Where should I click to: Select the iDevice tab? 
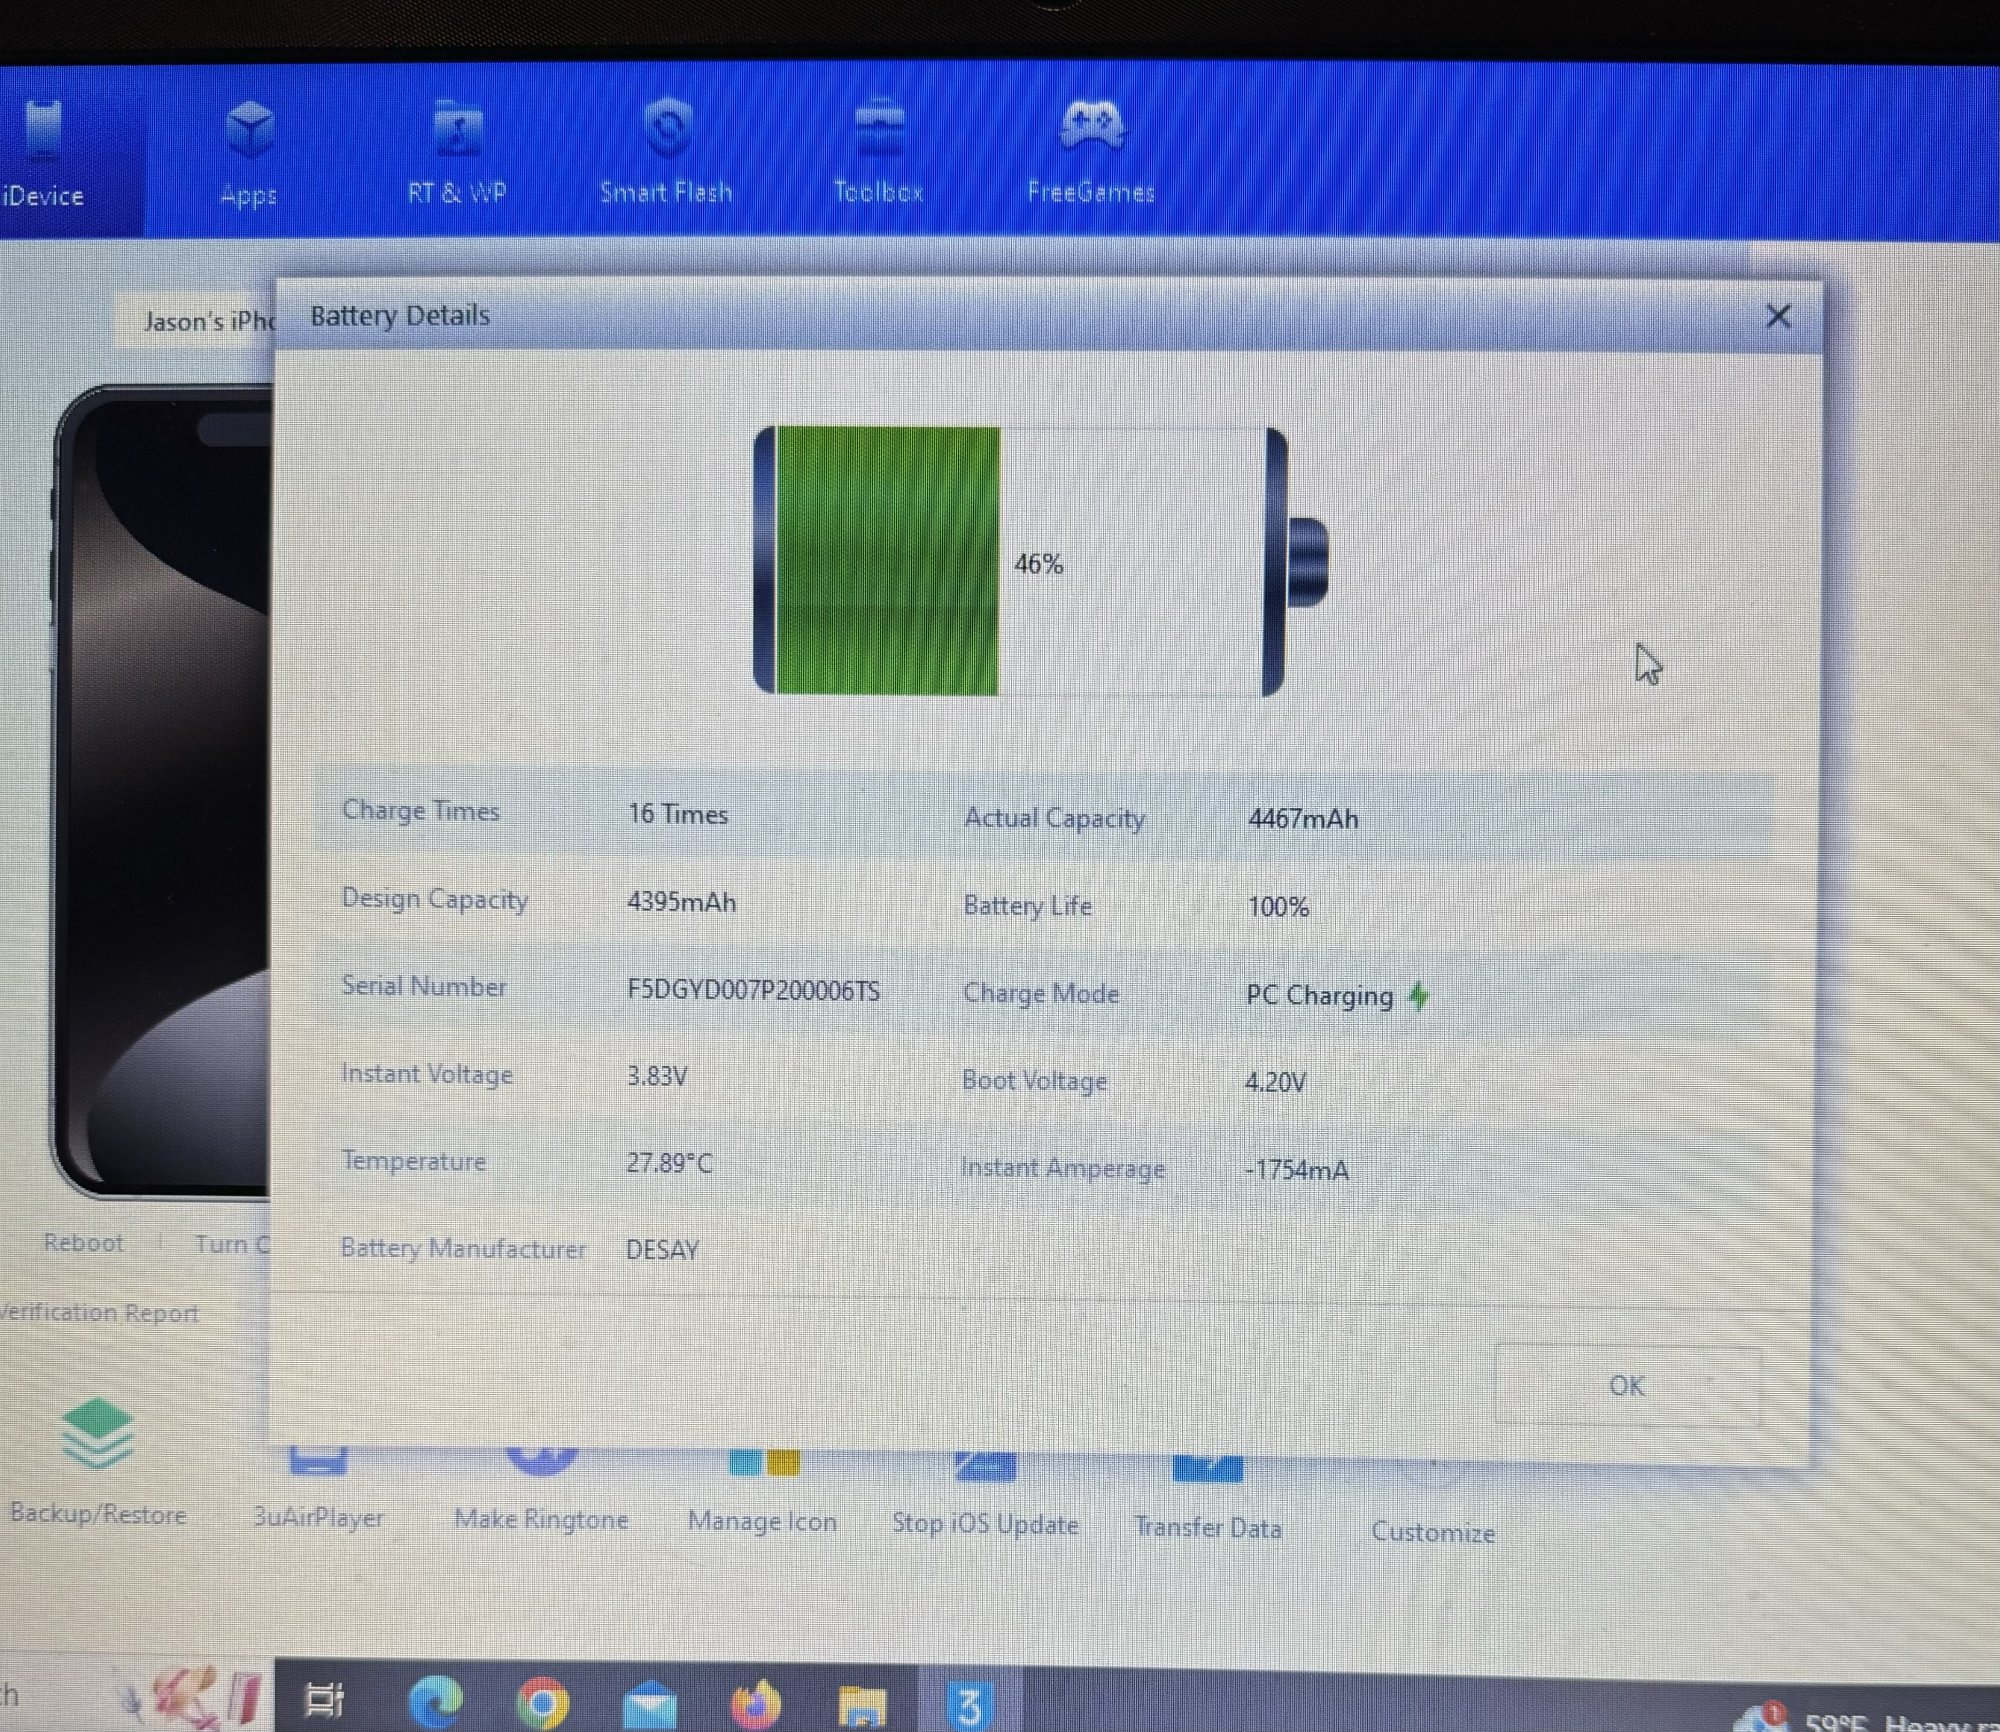(x=44, y=150)
